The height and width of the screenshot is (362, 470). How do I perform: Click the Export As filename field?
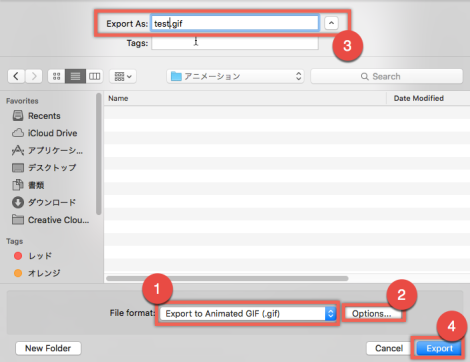235,23
